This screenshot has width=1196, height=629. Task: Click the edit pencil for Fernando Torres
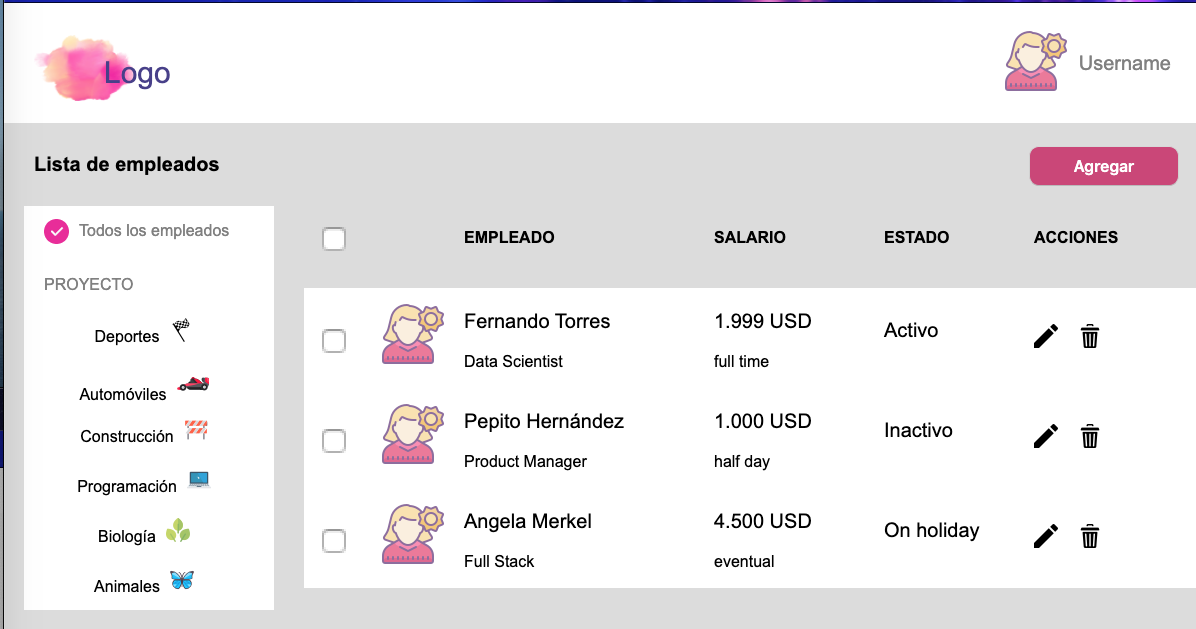click(x=1045, y=336)
